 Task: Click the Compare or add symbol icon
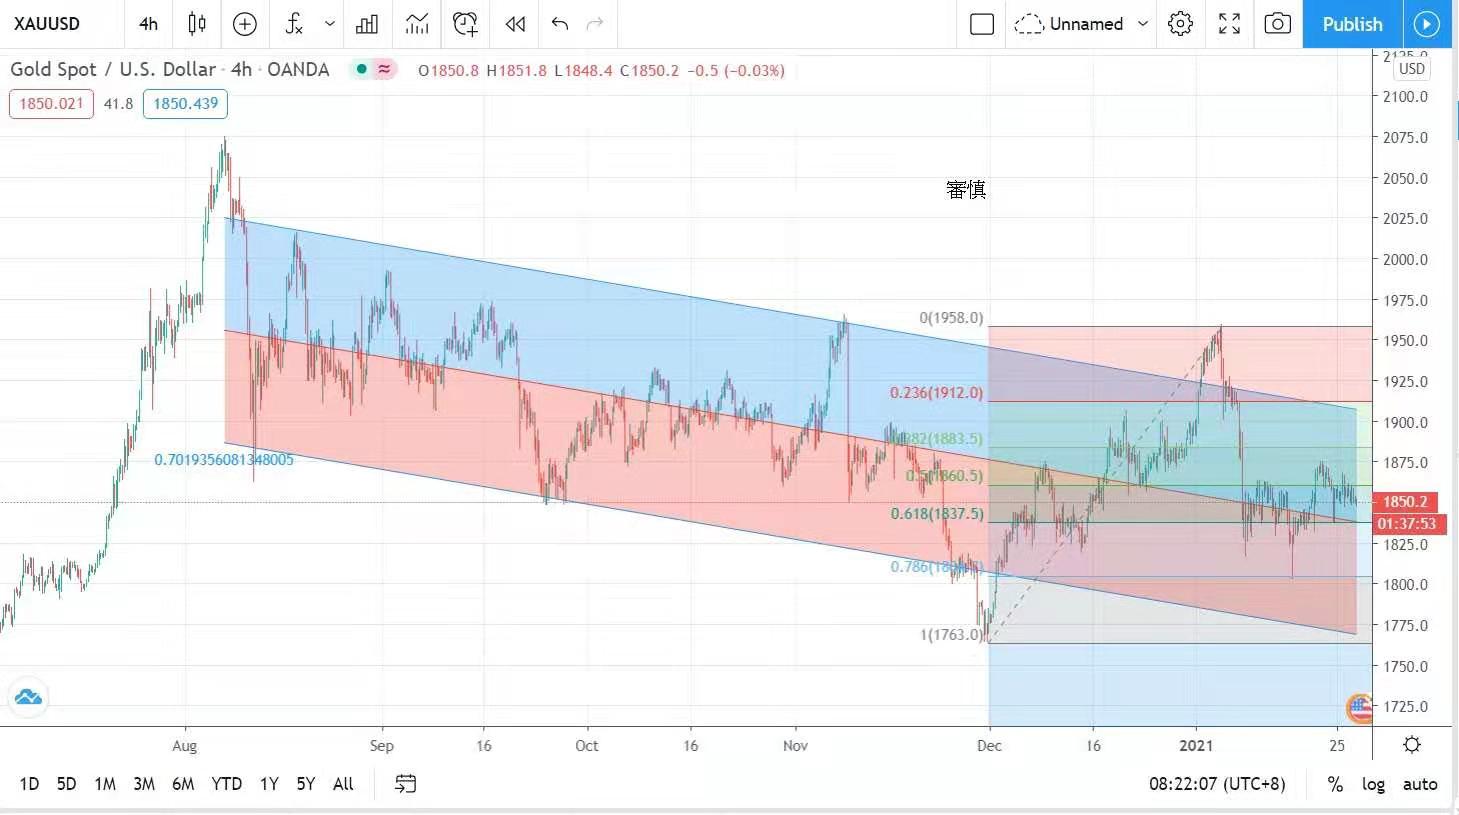[x=245, y=24]
